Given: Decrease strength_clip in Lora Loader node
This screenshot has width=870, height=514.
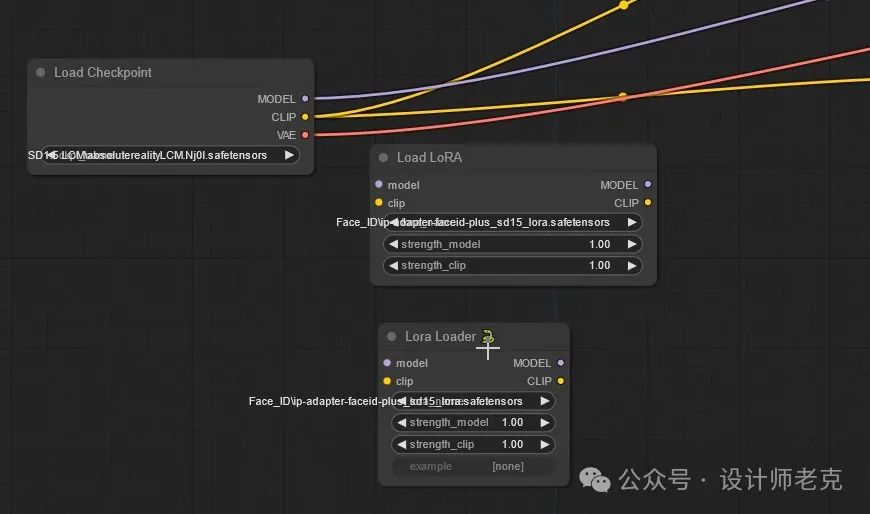Looking at the screenshot, I should pyautogui.click(x=402, y=445).
